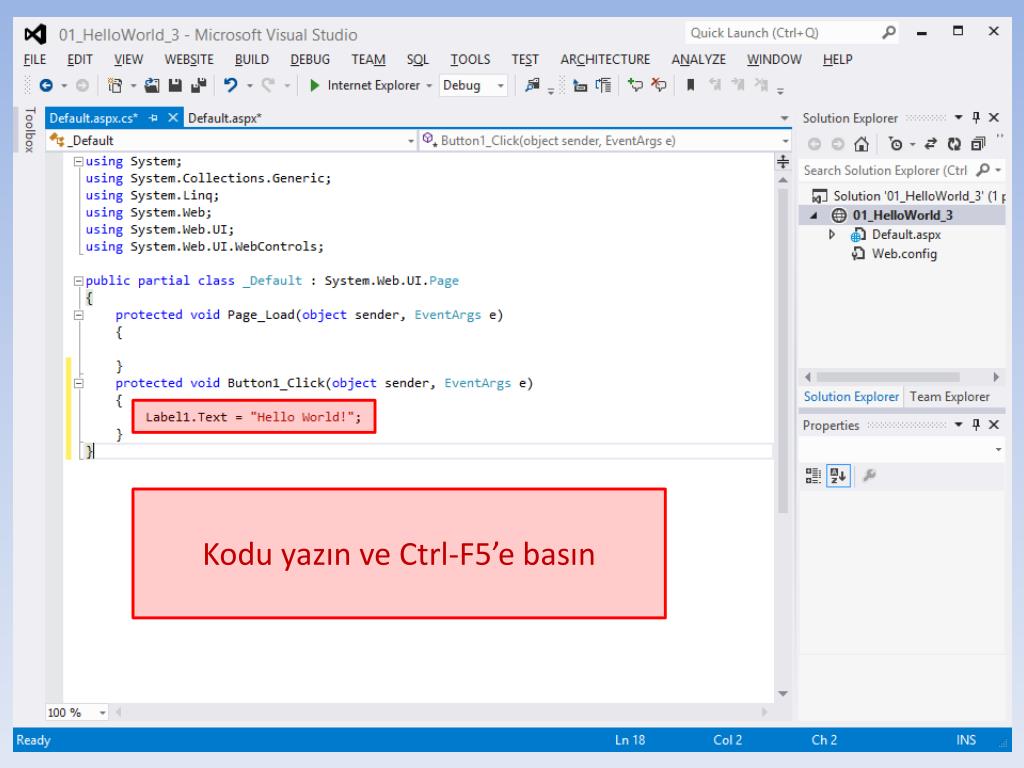Toggle a bookmark with the bookmark icon
This screenshot has width=1024, height=768.
tap(690, 85)
